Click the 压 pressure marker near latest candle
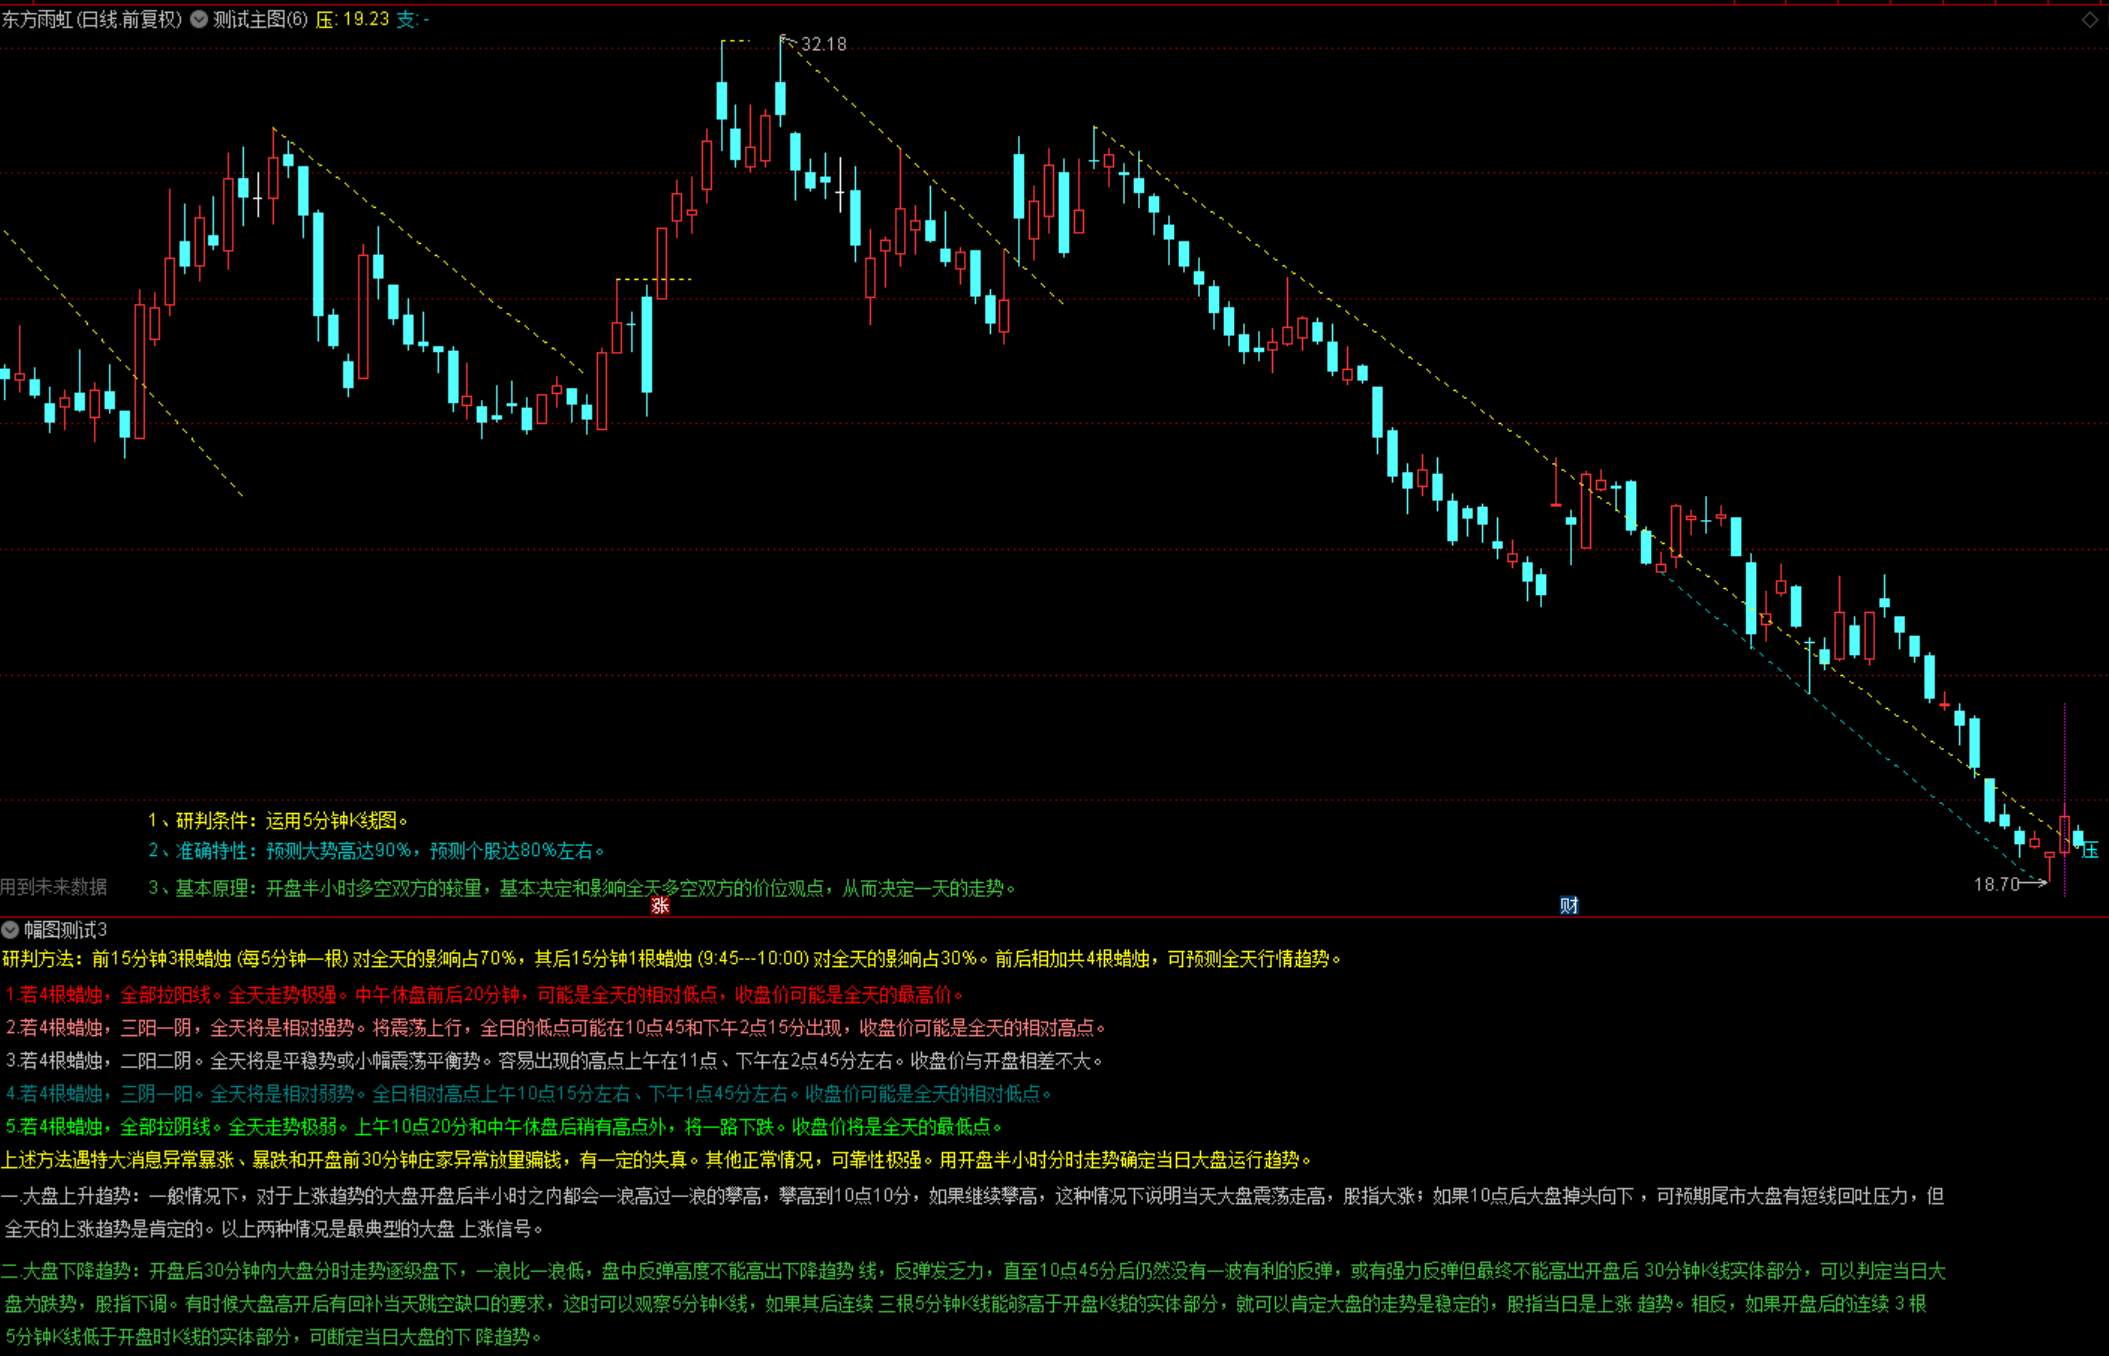 tap(2090, 850)
